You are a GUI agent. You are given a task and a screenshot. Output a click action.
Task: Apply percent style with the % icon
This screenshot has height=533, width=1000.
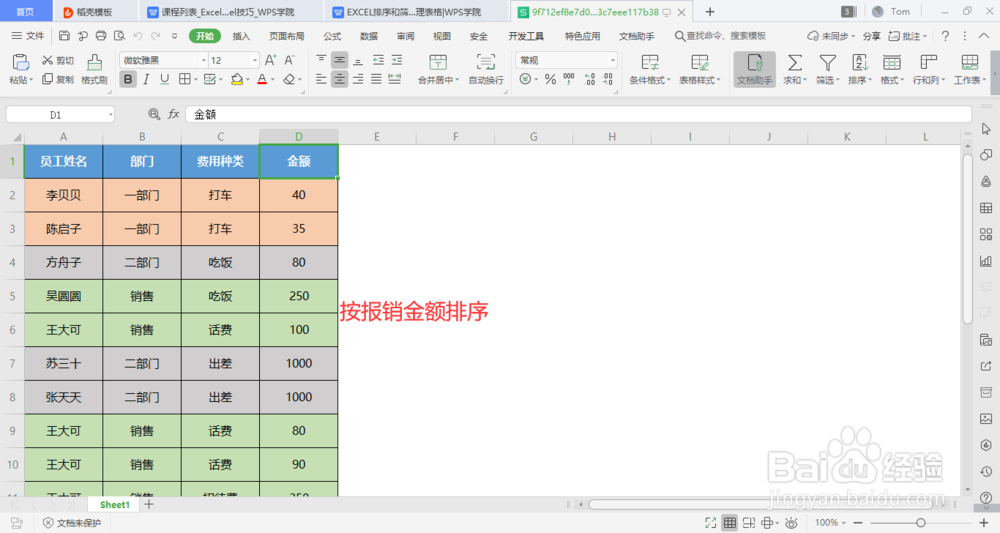pos(550,79)
